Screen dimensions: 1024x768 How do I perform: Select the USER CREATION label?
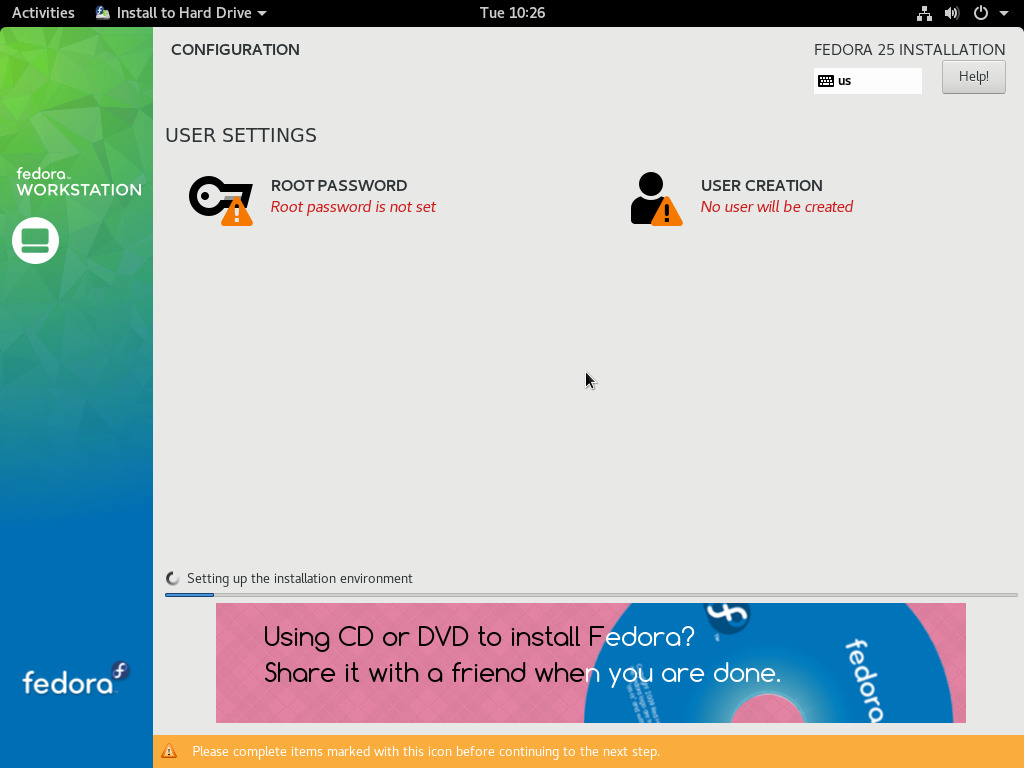[x=761, y=185]
